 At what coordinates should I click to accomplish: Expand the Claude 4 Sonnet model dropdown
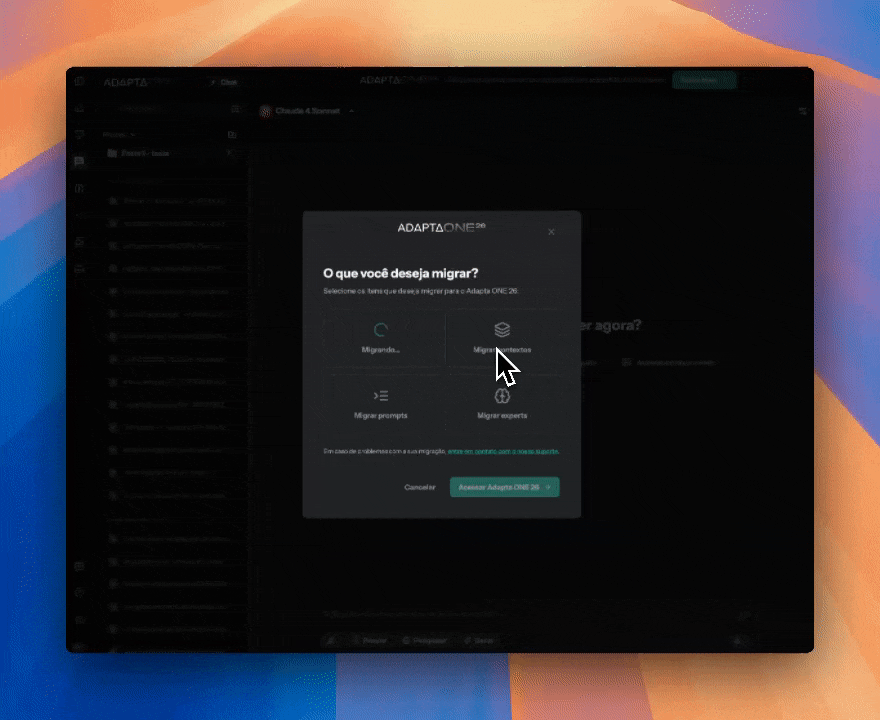(310, 111)
